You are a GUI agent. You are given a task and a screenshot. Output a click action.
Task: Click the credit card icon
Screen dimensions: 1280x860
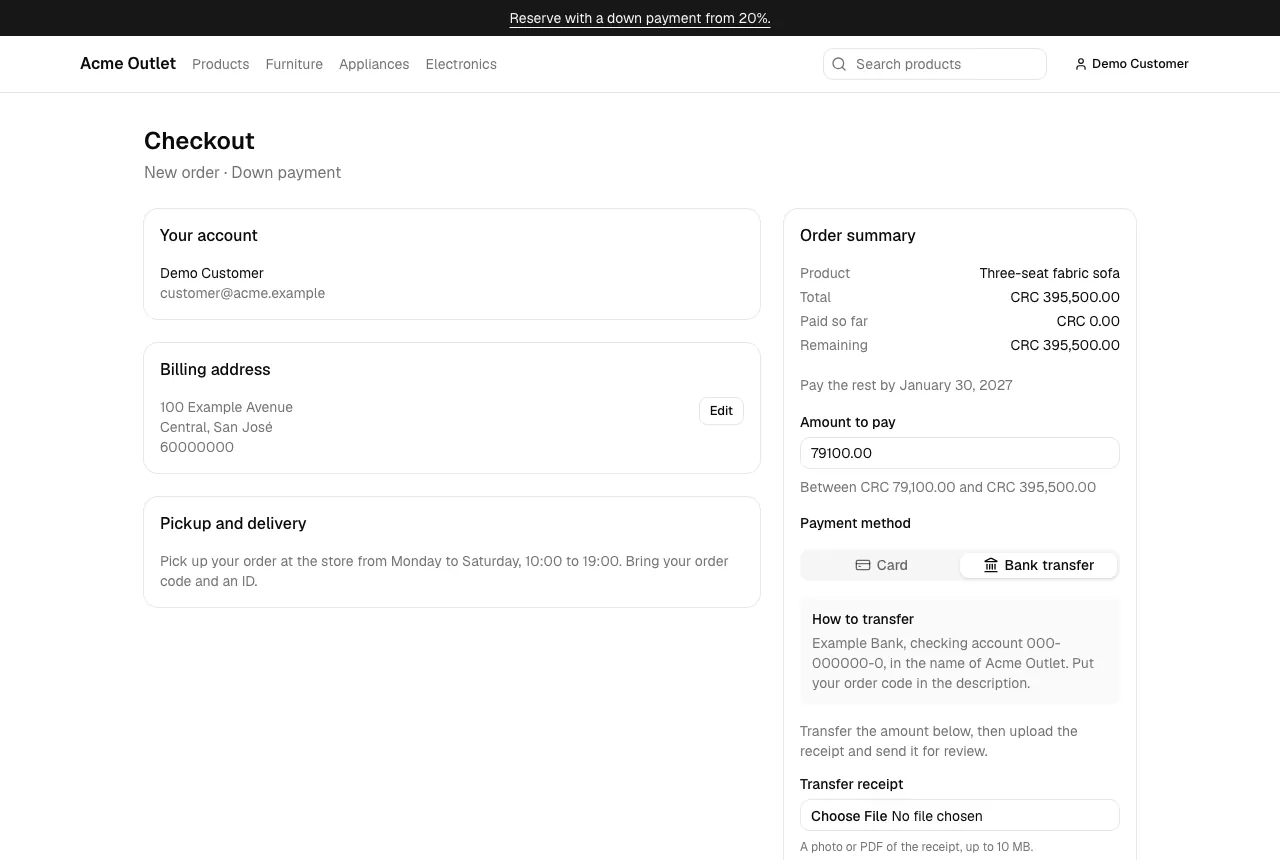coord(863,565)
